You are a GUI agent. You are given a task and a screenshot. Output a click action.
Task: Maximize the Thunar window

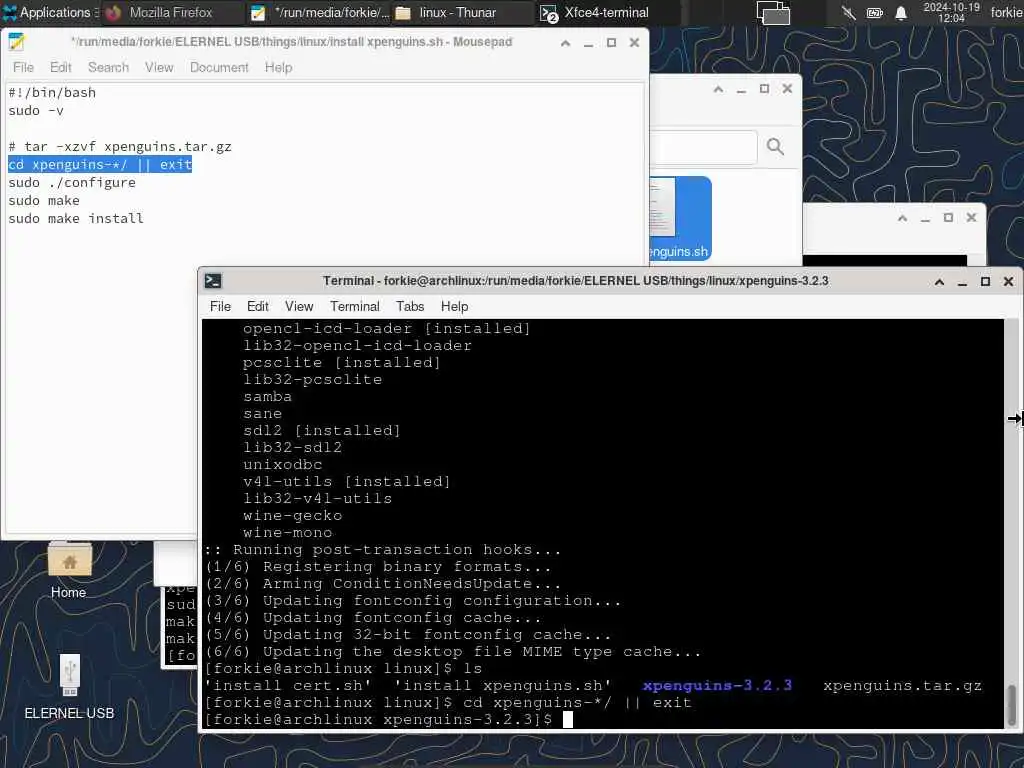point(764,89)
